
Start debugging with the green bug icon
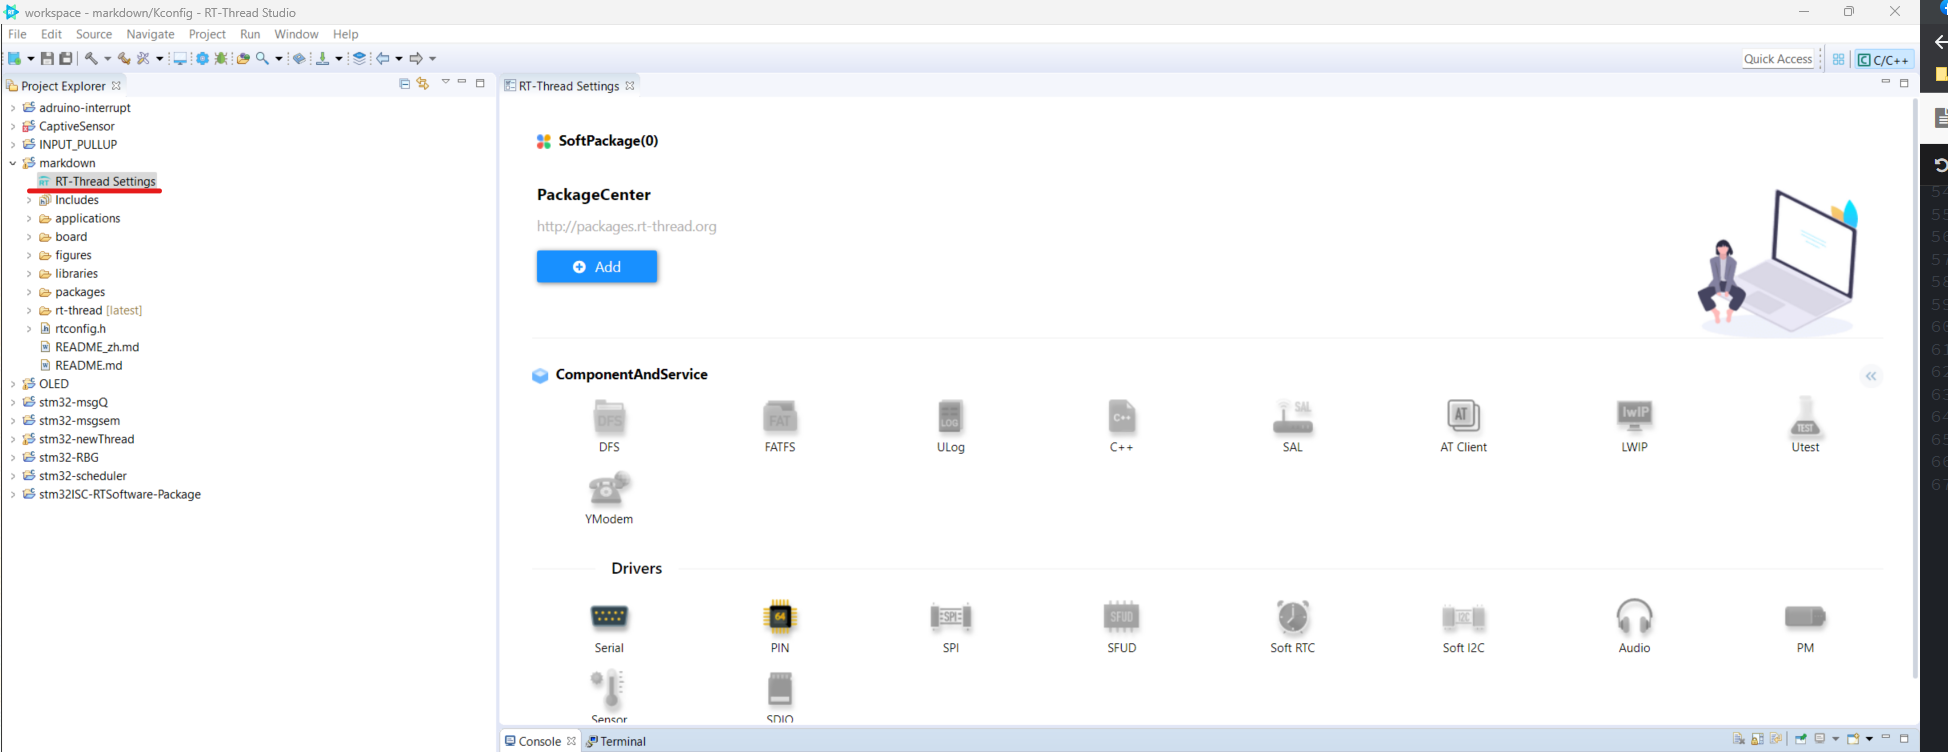point(221,59)
